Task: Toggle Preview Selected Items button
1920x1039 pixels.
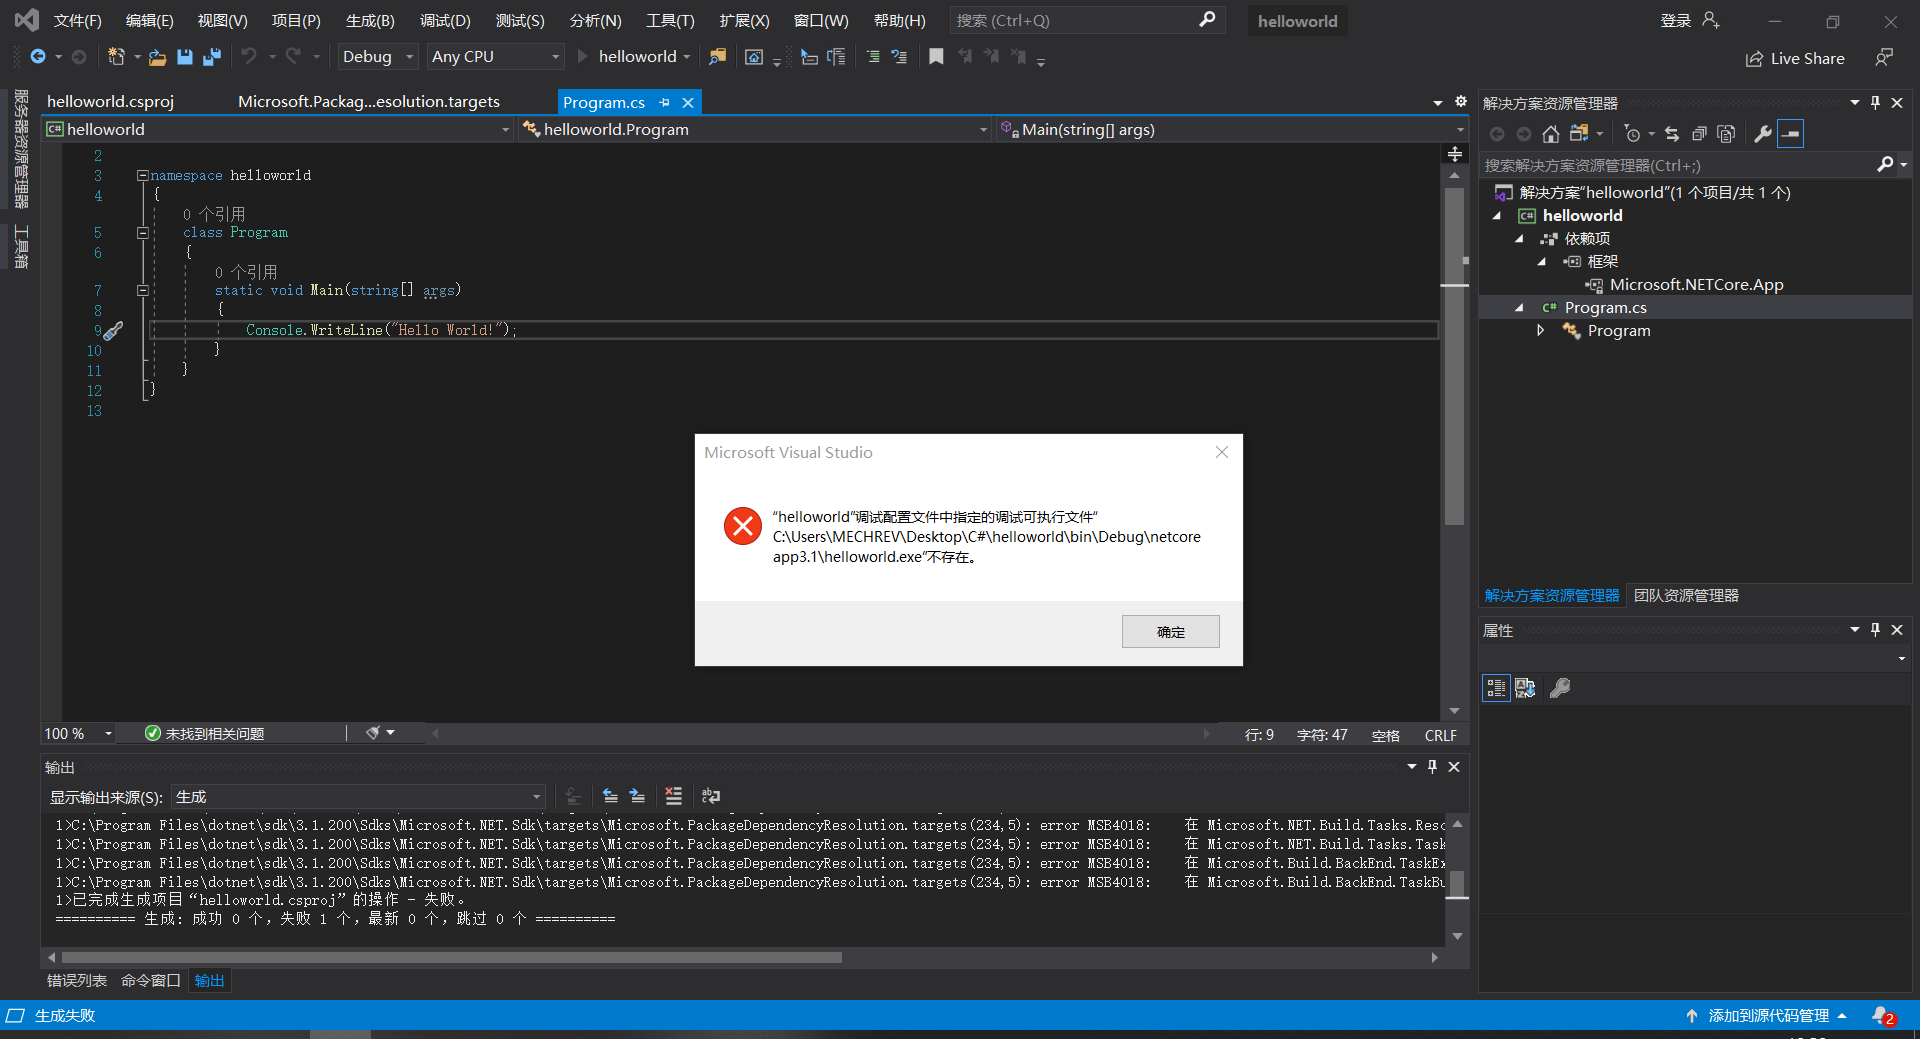Action: (x=1791, y=134)
